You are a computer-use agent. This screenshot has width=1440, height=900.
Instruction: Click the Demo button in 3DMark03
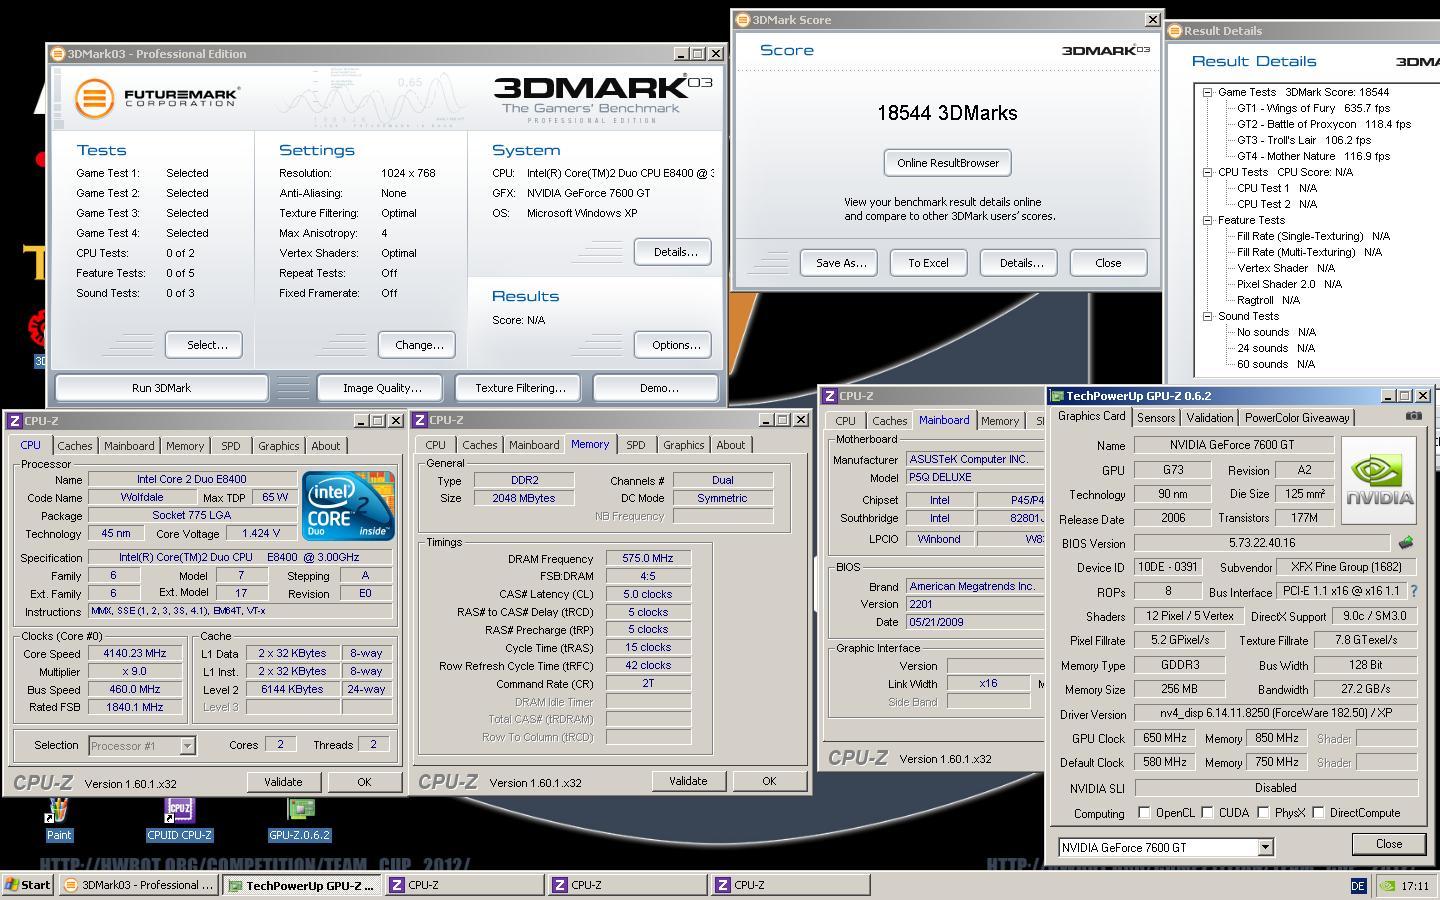(x=658, y=388)
